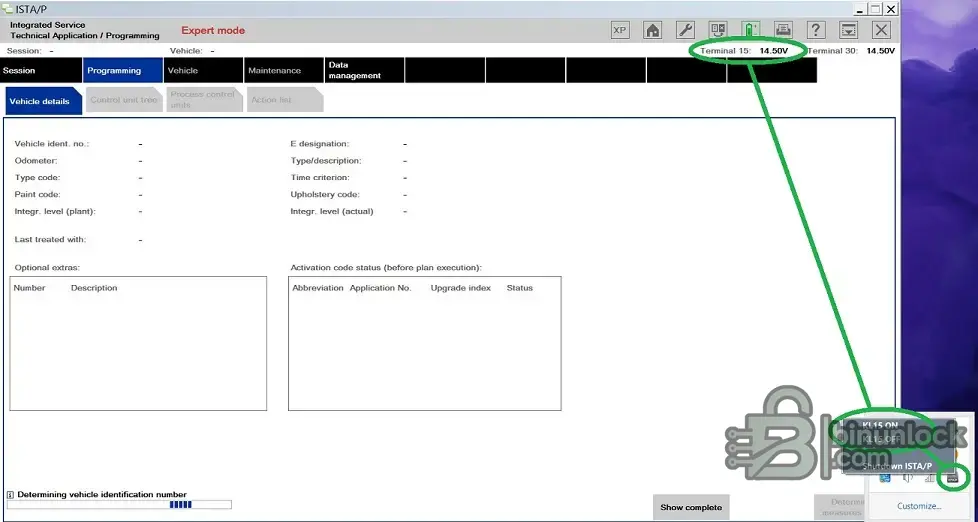Click the E designation label
The image size is (978, 522).
click(x=319, y=144)
